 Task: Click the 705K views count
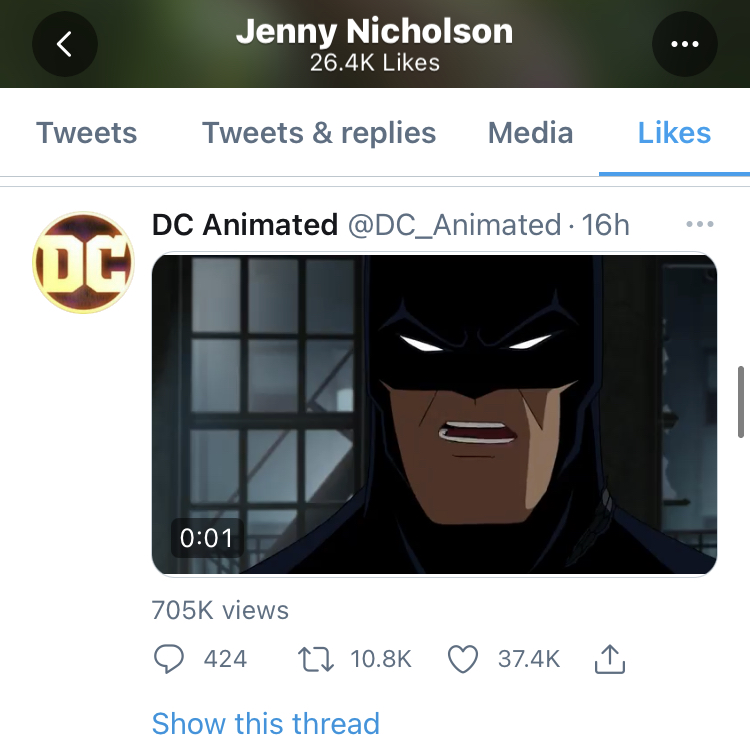[x=220, y=610]
